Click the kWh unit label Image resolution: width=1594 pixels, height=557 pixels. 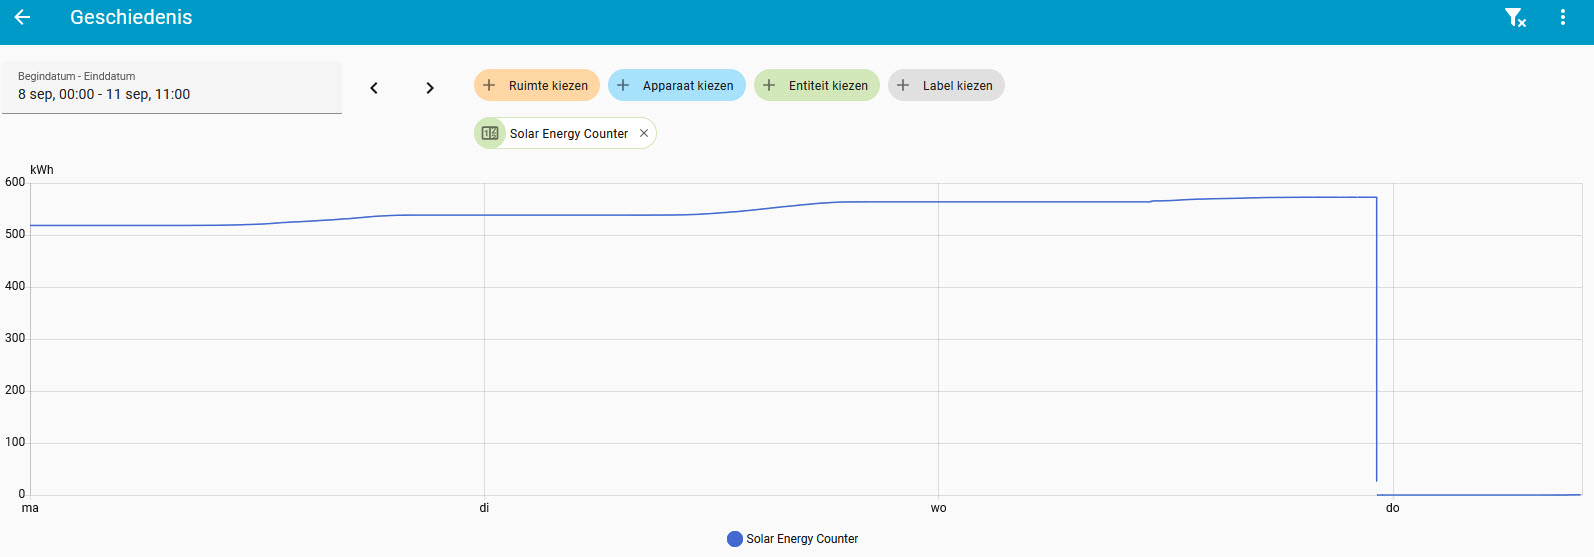click(x=42, y=170)
